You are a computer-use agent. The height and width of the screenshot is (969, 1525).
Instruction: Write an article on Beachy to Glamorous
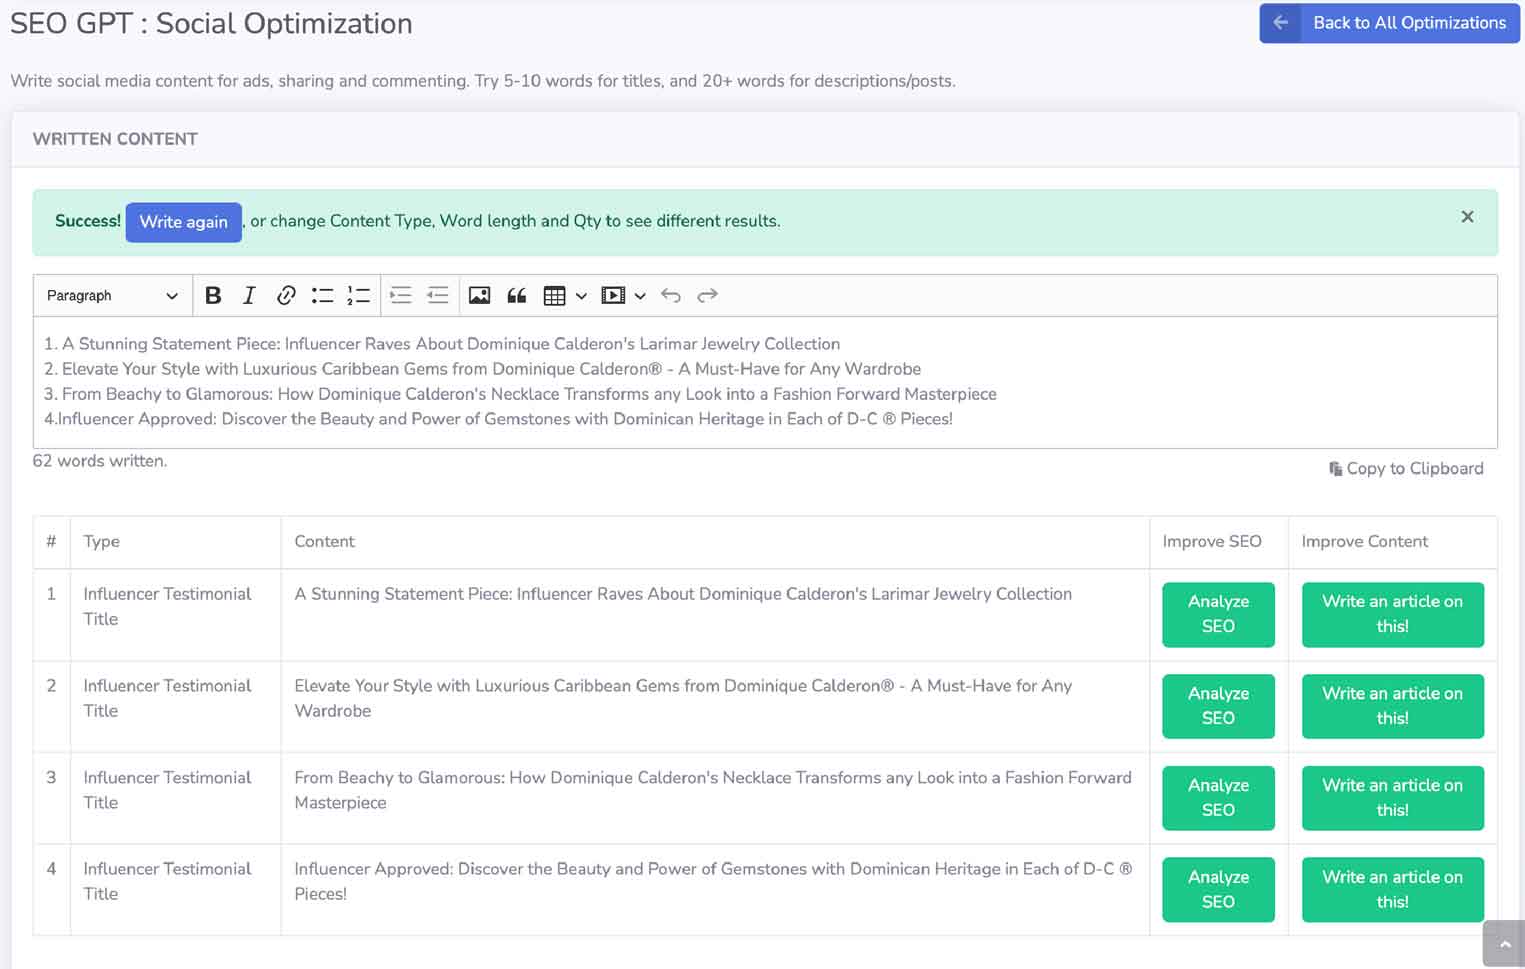pos(1392,798)
